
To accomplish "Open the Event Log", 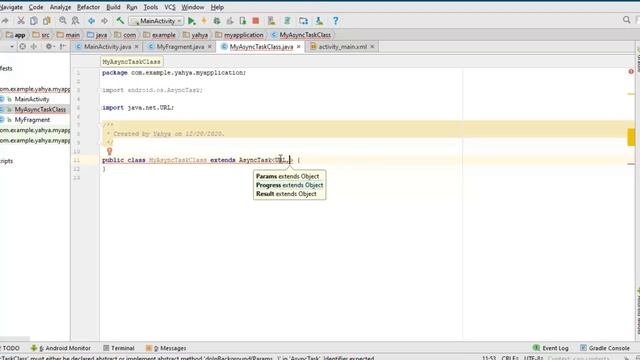I will (551, 348).
